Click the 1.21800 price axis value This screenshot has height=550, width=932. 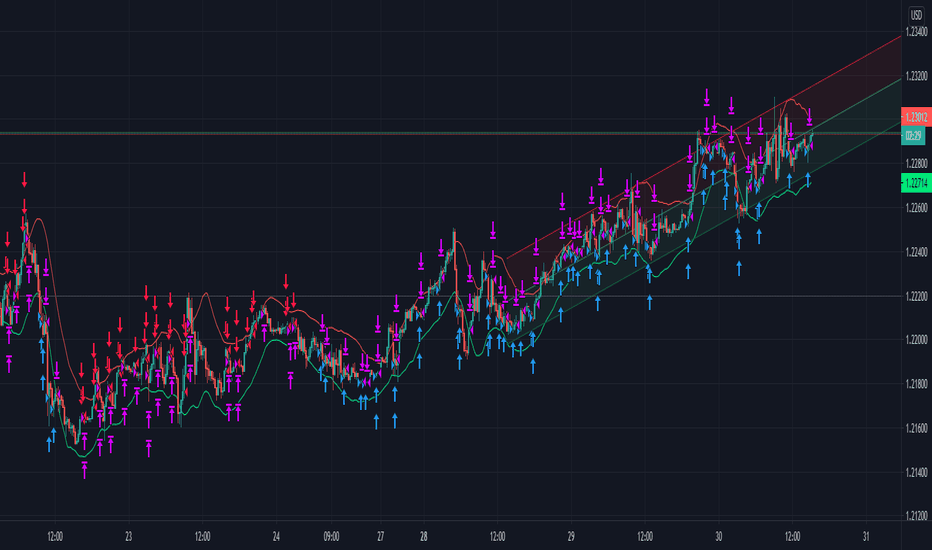[x=917, y=384]
